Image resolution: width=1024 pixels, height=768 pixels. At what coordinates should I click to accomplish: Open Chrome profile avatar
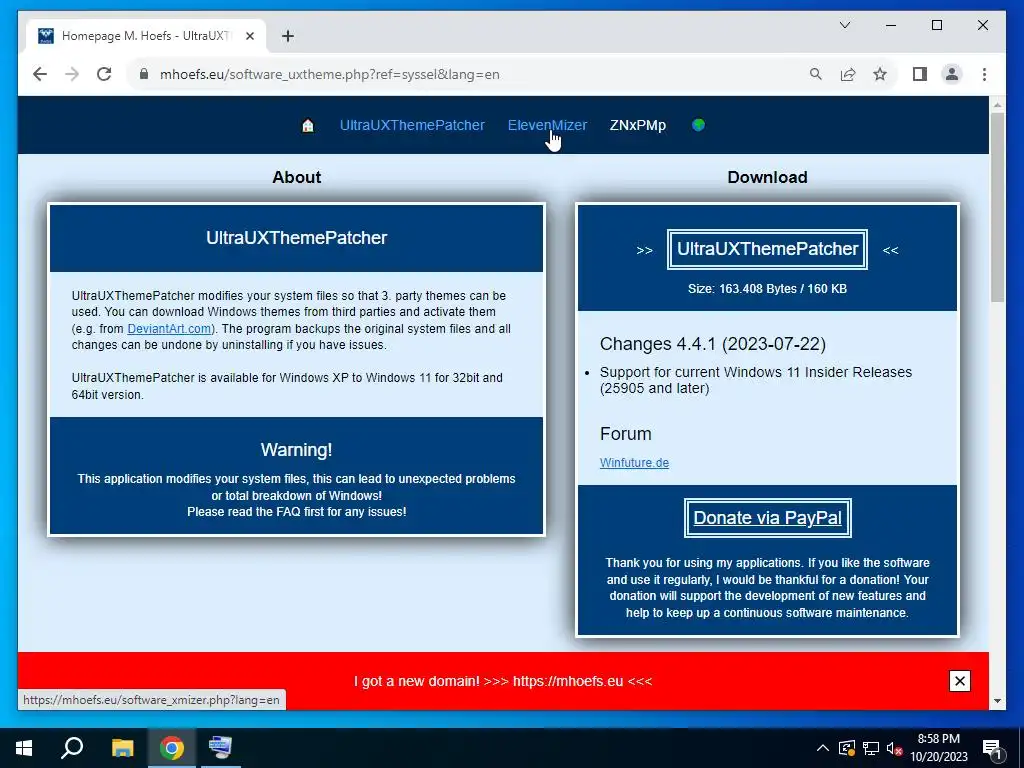tap(952, 74)
